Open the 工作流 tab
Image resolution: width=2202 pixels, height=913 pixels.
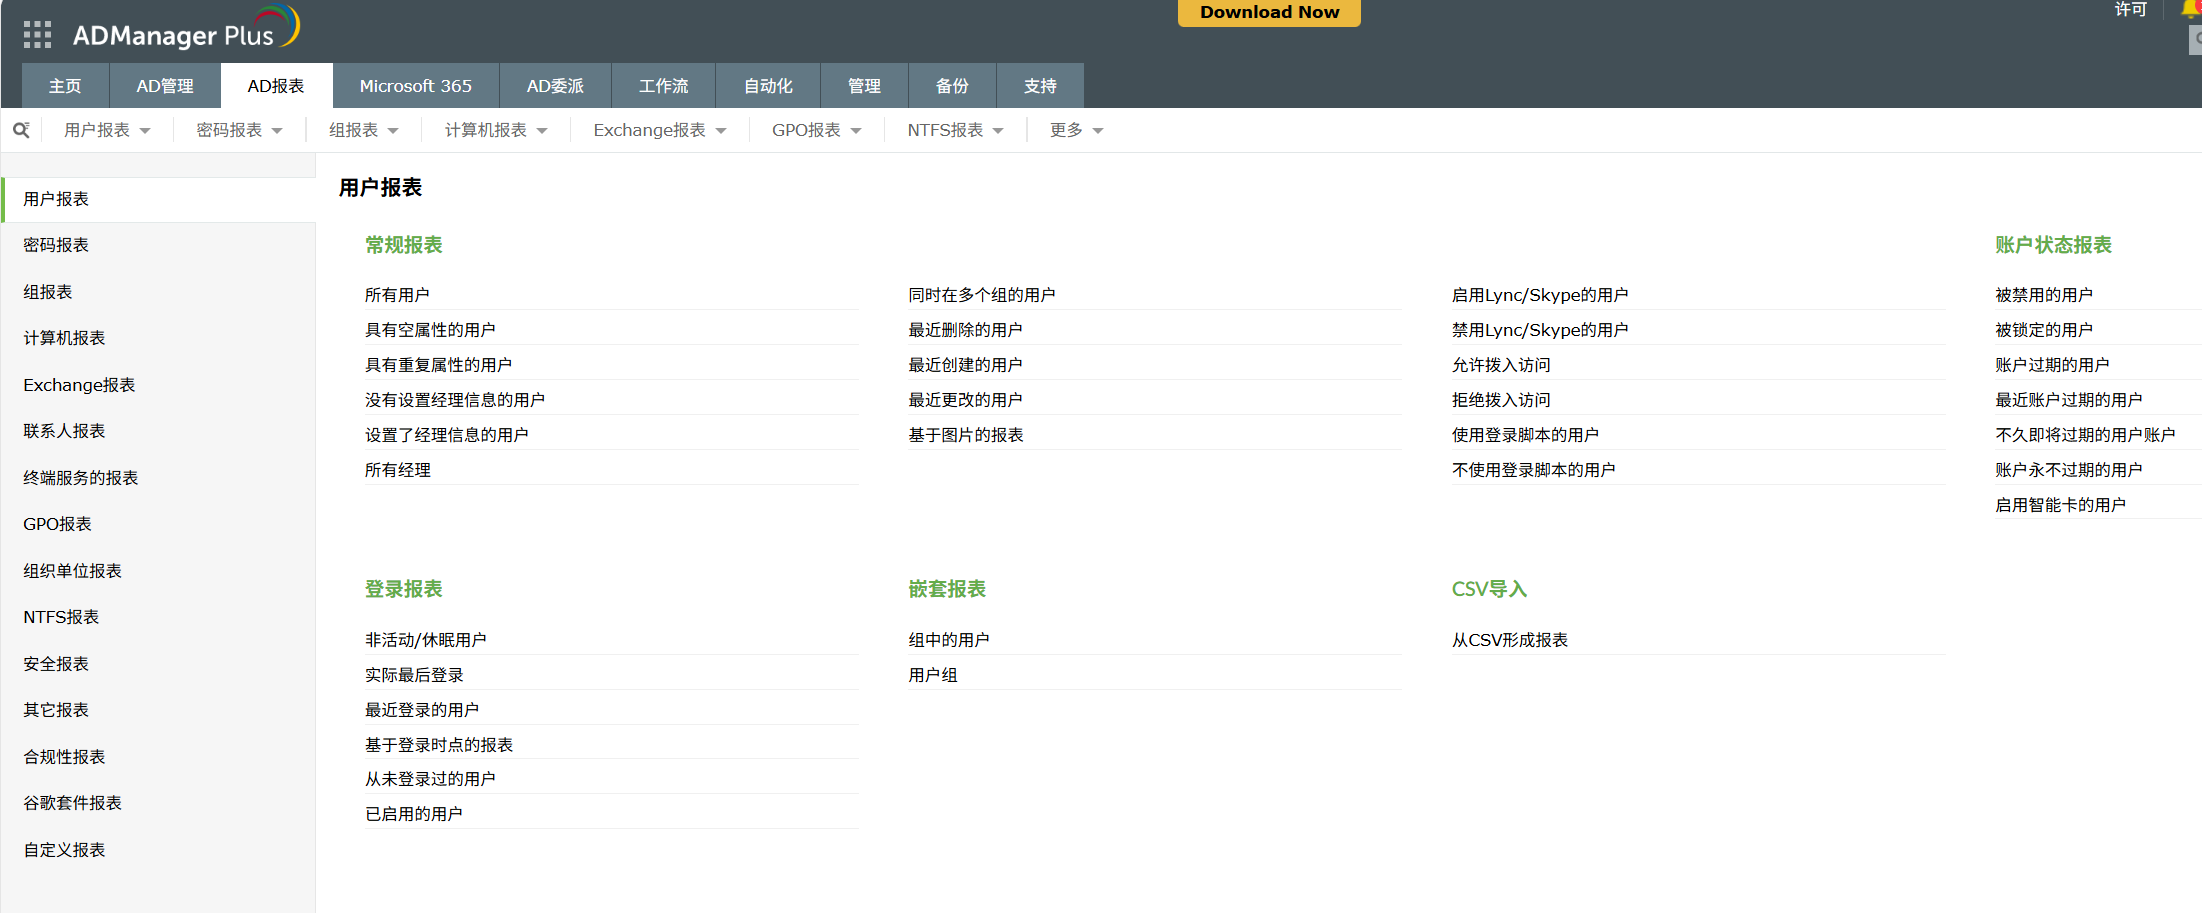663,86
